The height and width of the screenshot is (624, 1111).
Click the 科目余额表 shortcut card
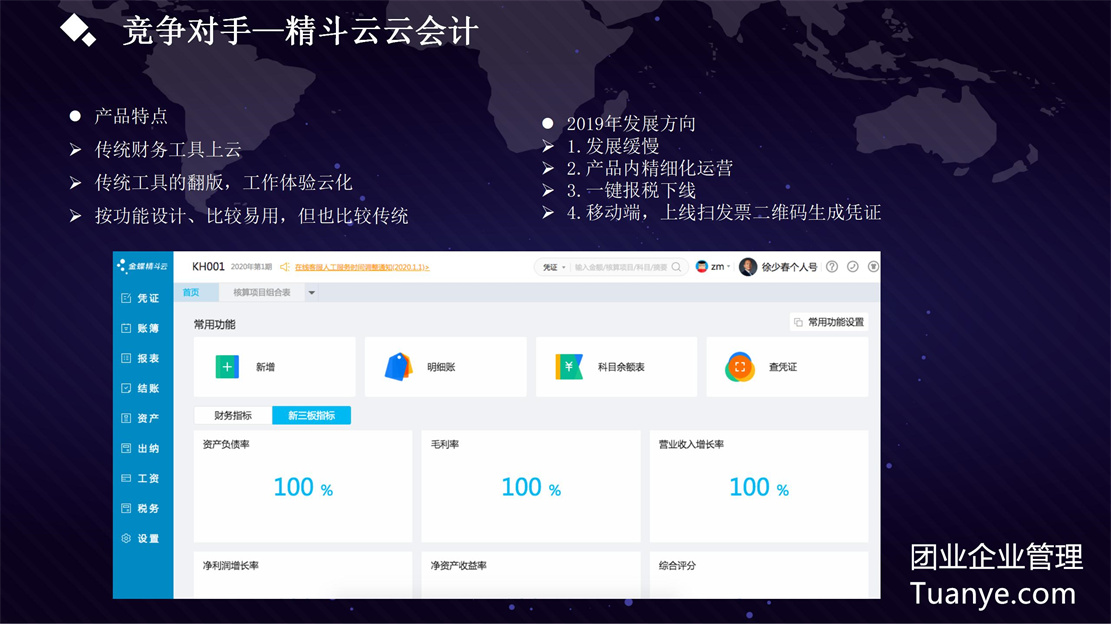[616, 367]
